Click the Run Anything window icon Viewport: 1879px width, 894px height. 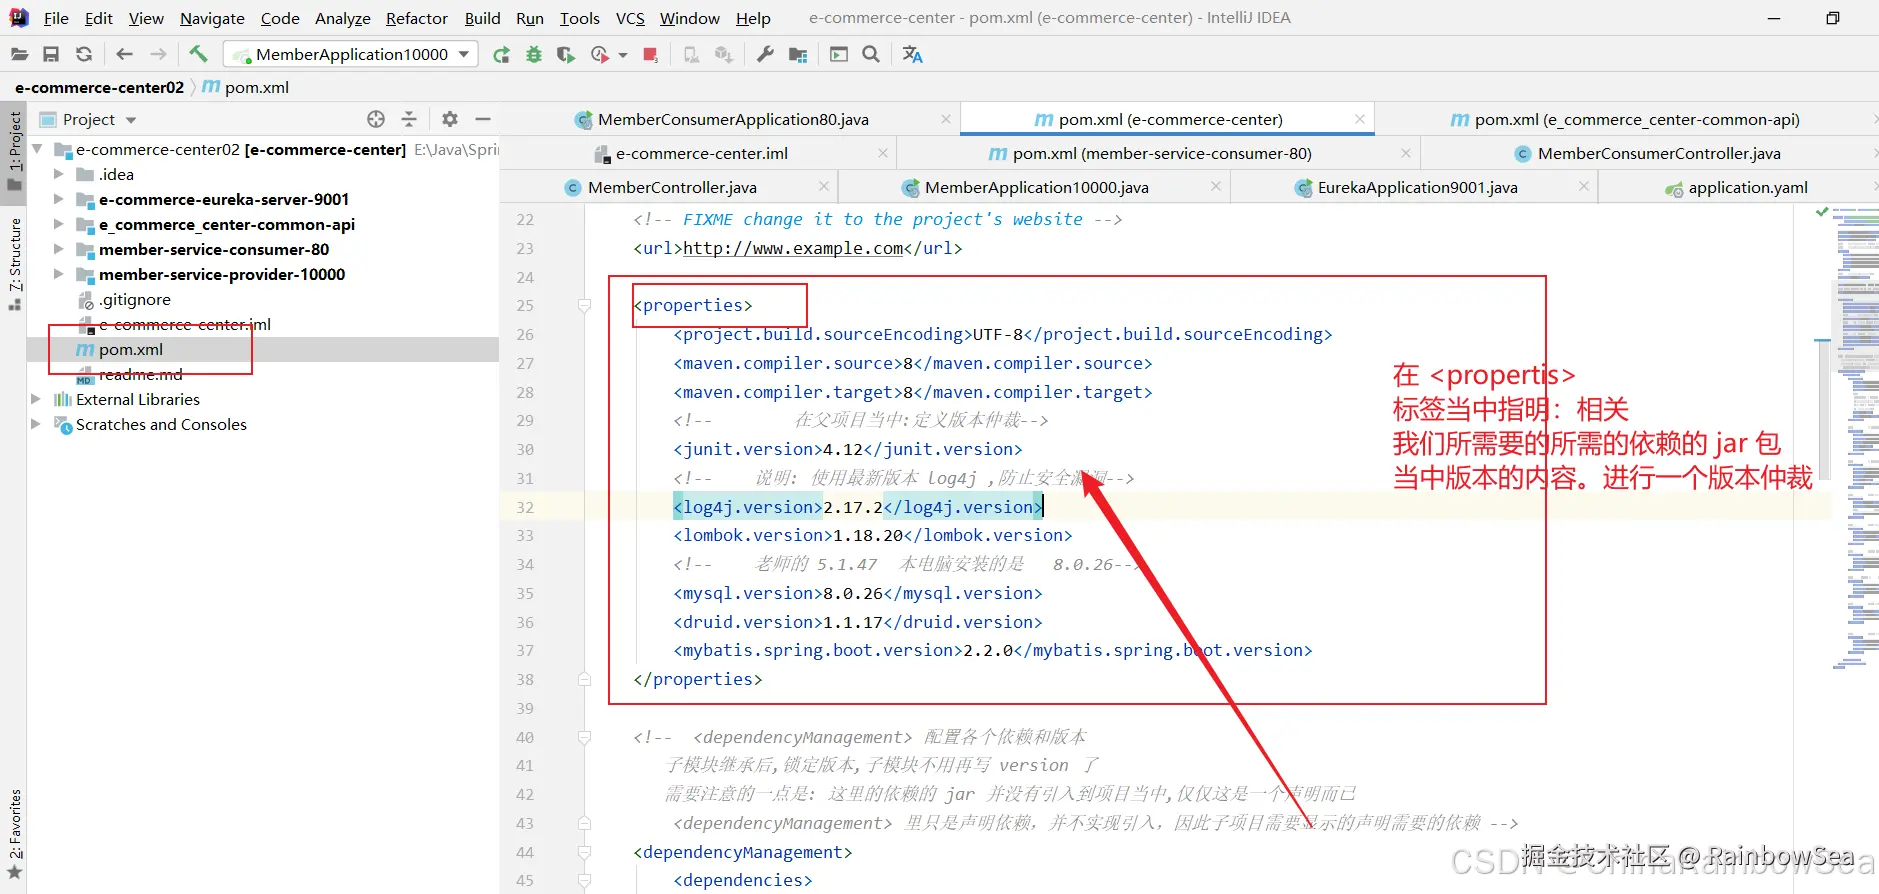(x=839, y=54)
